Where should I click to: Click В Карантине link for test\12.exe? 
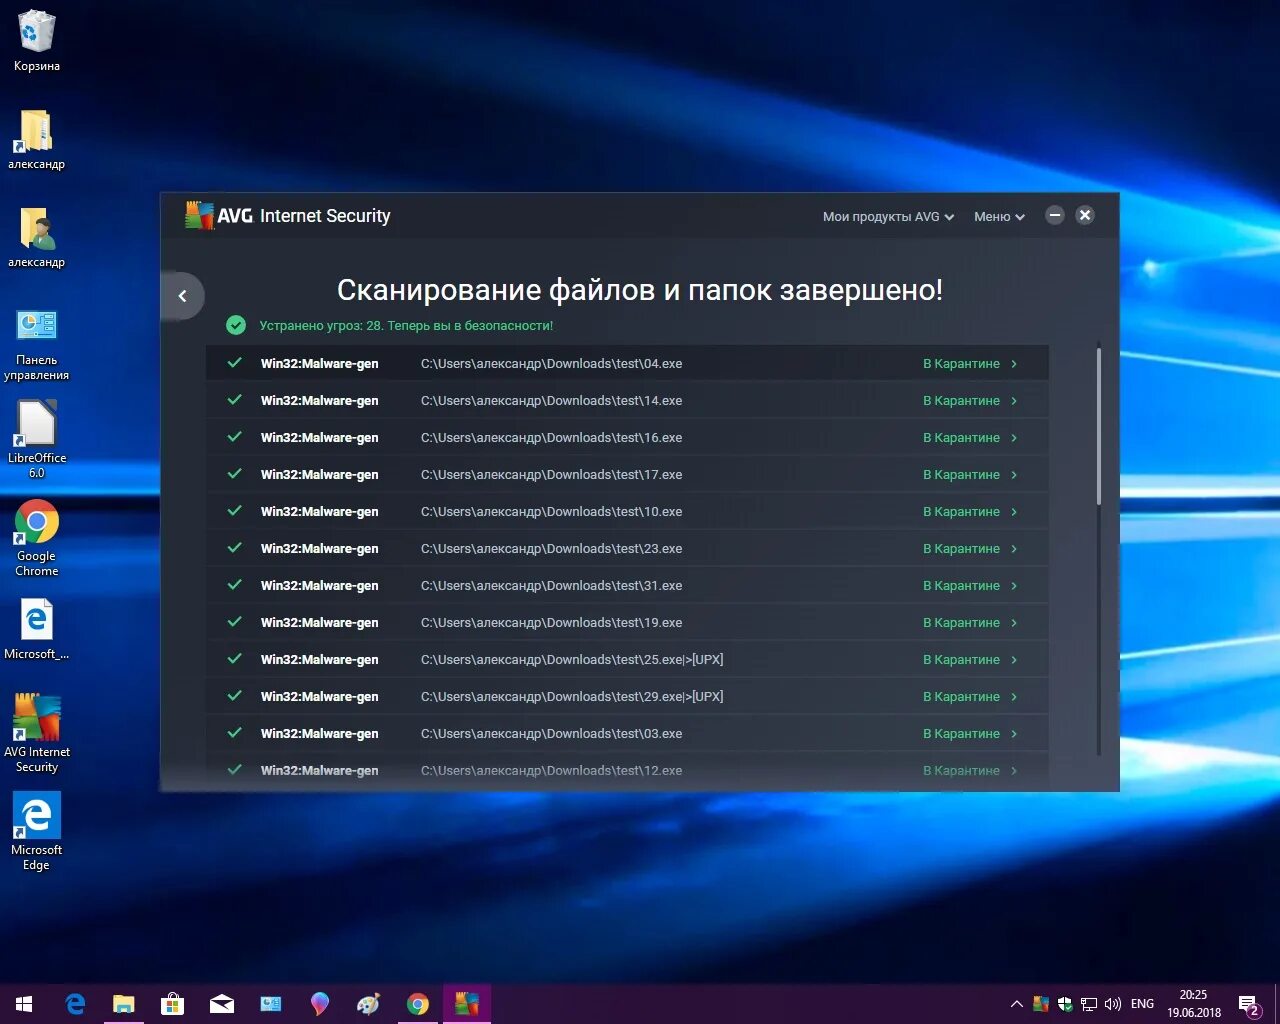pos(961,771)
